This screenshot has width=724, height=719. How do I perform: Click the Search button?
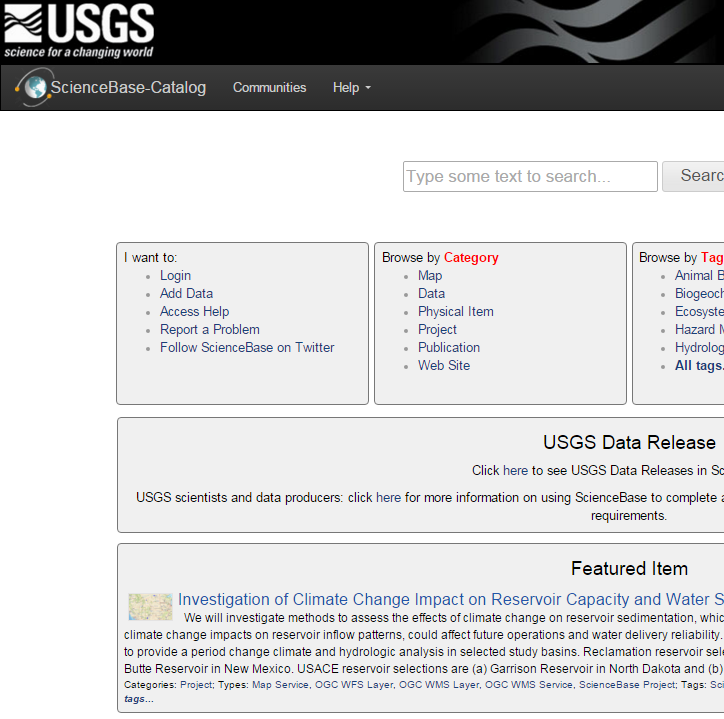694,176
